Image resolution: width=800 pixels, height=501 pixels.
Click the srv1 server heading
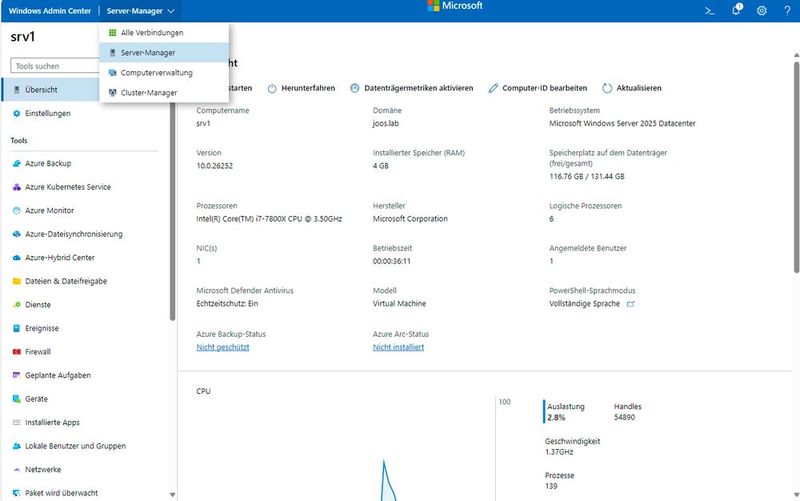click(x=23, y=37)
